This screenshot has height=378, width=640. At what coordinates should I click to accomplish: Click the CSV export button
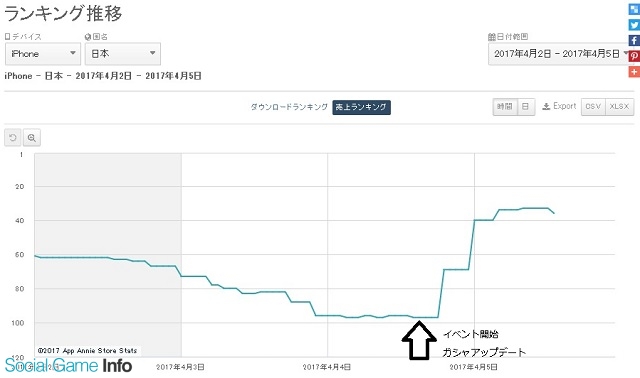(x=593, y=107)
